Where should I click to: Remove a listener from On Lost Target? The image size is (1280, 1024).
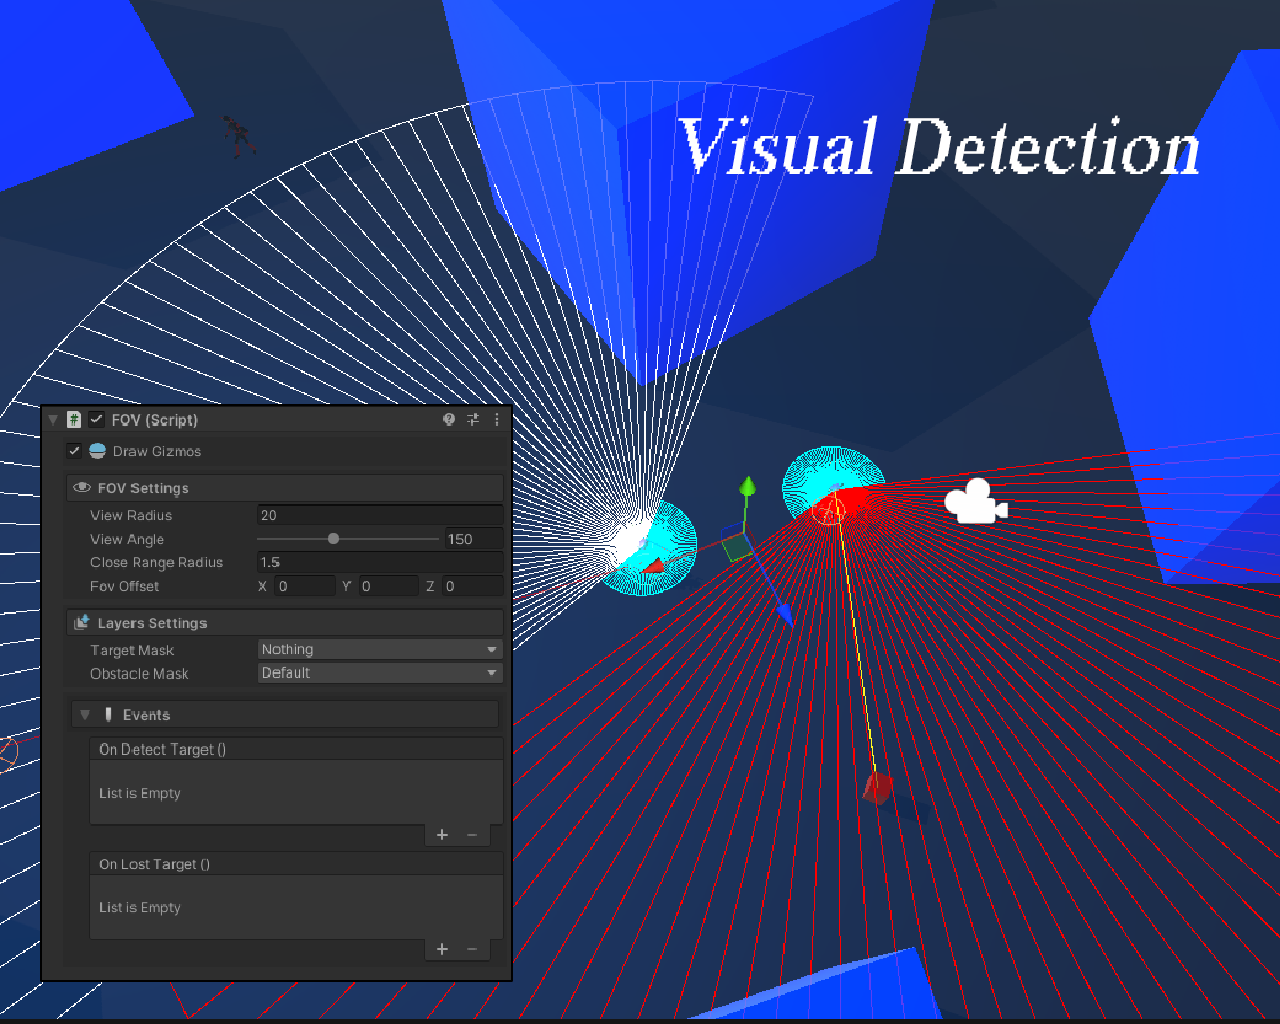click(x=472, y=949)
